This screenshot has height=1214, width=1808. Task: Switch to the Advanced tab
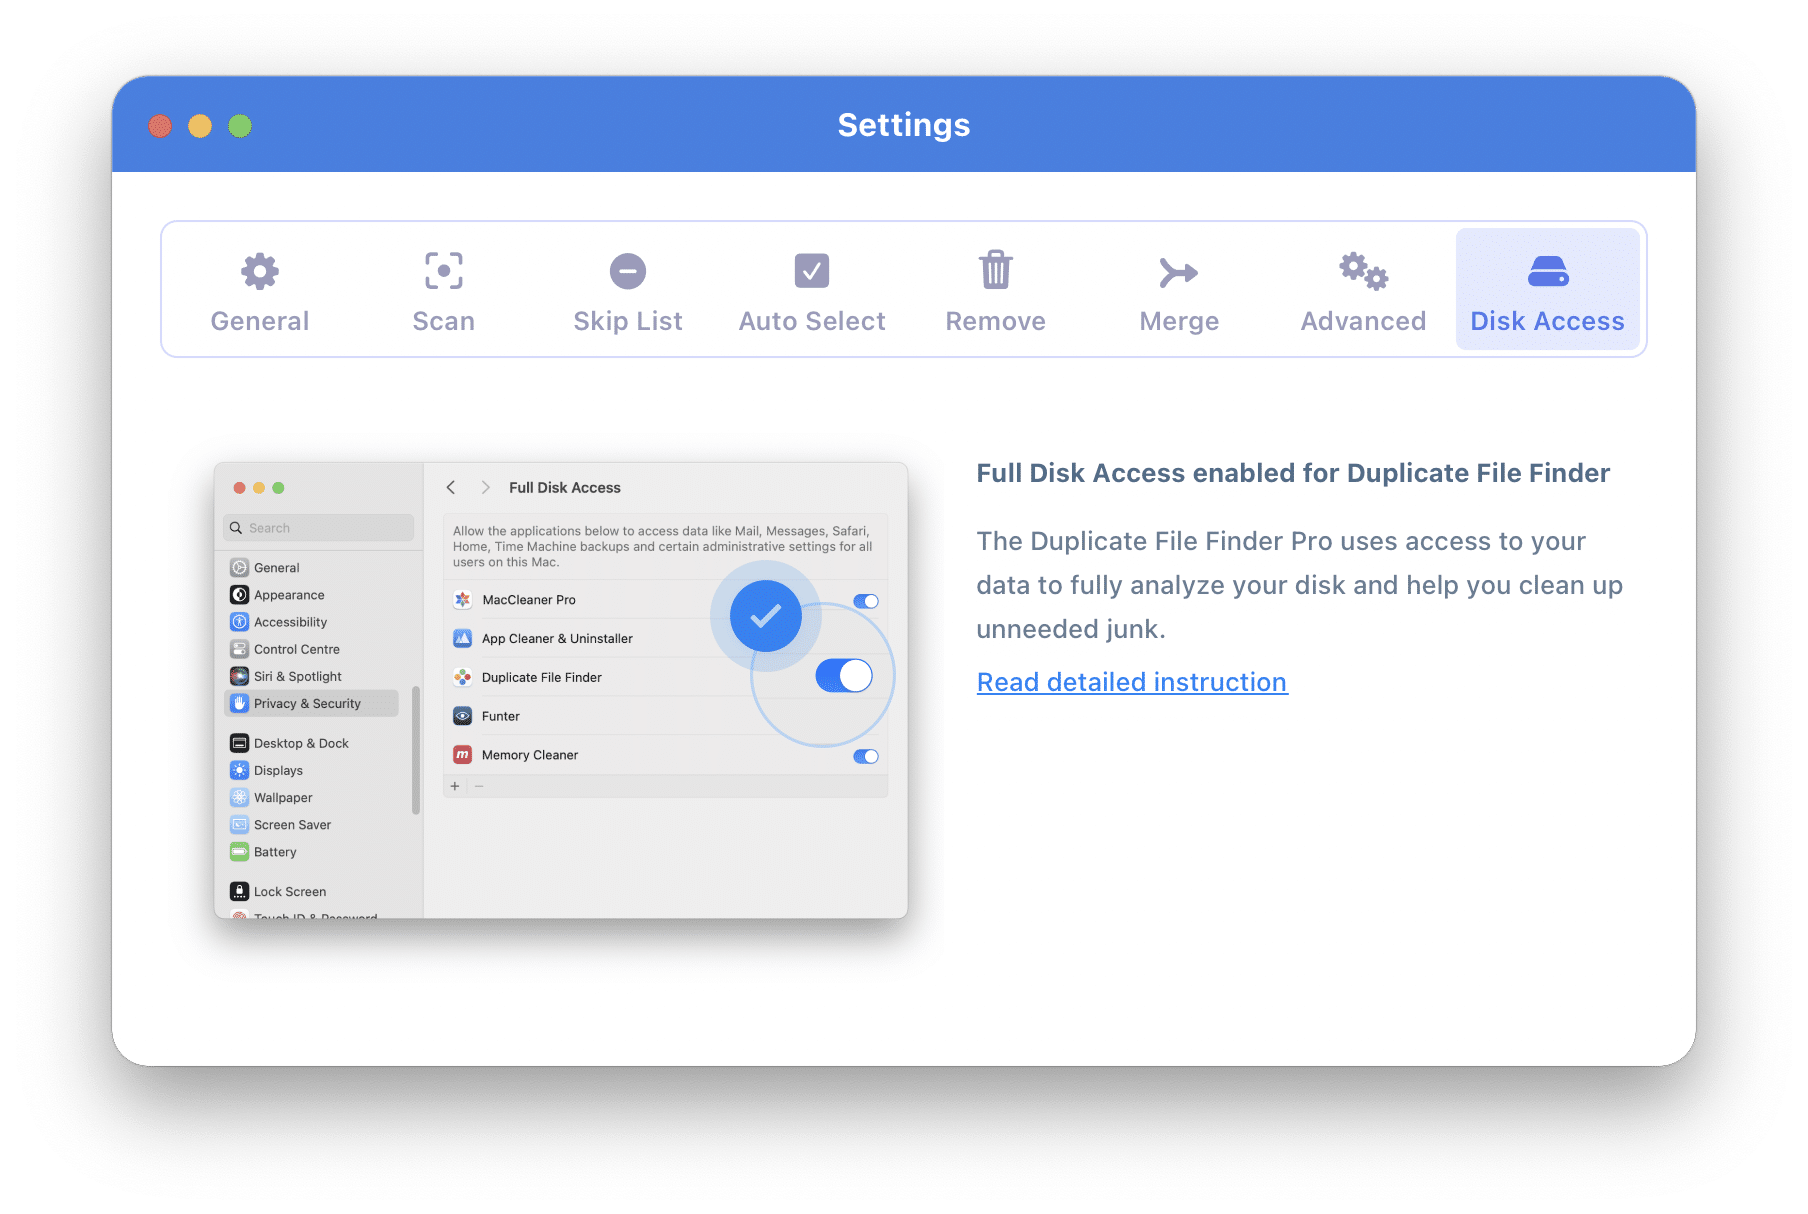coord(1364,290)
